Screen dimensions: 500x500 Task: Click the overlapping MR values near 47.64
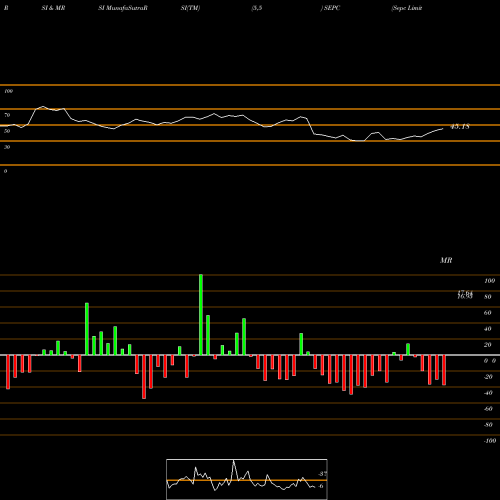coord(465,295)
